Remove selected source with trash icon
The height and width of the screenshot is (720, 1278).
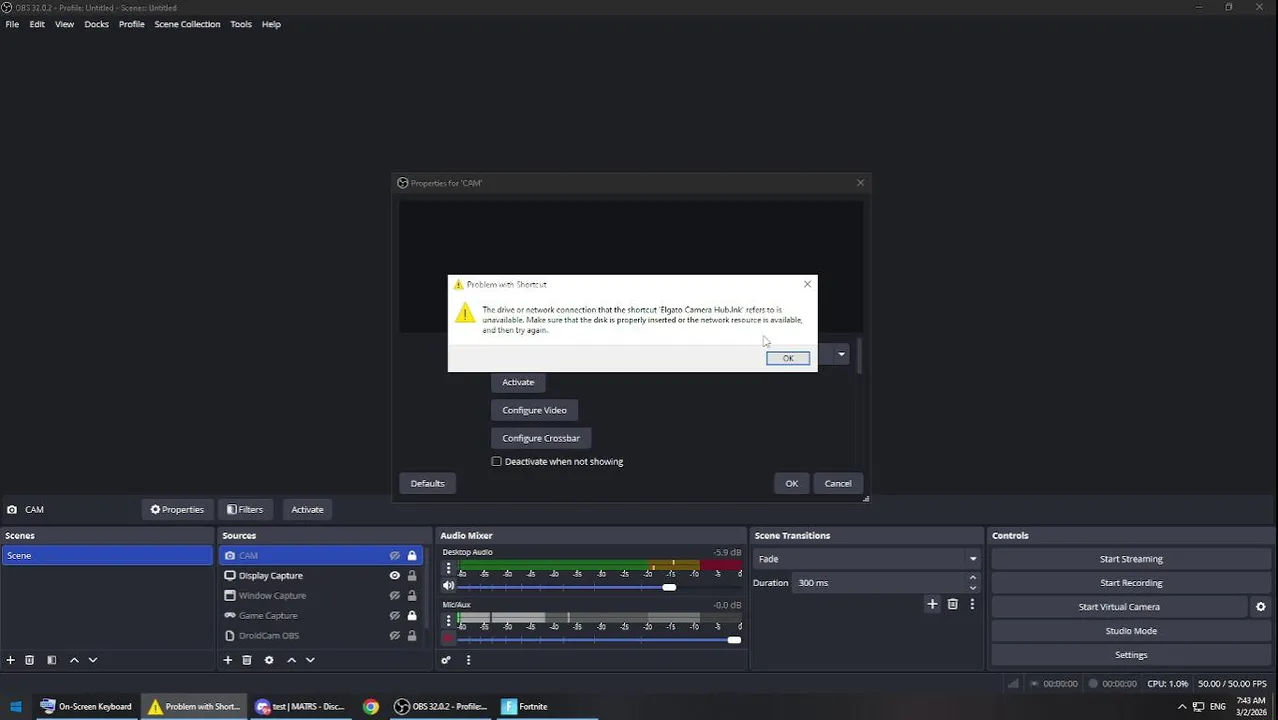pos(247,660)
